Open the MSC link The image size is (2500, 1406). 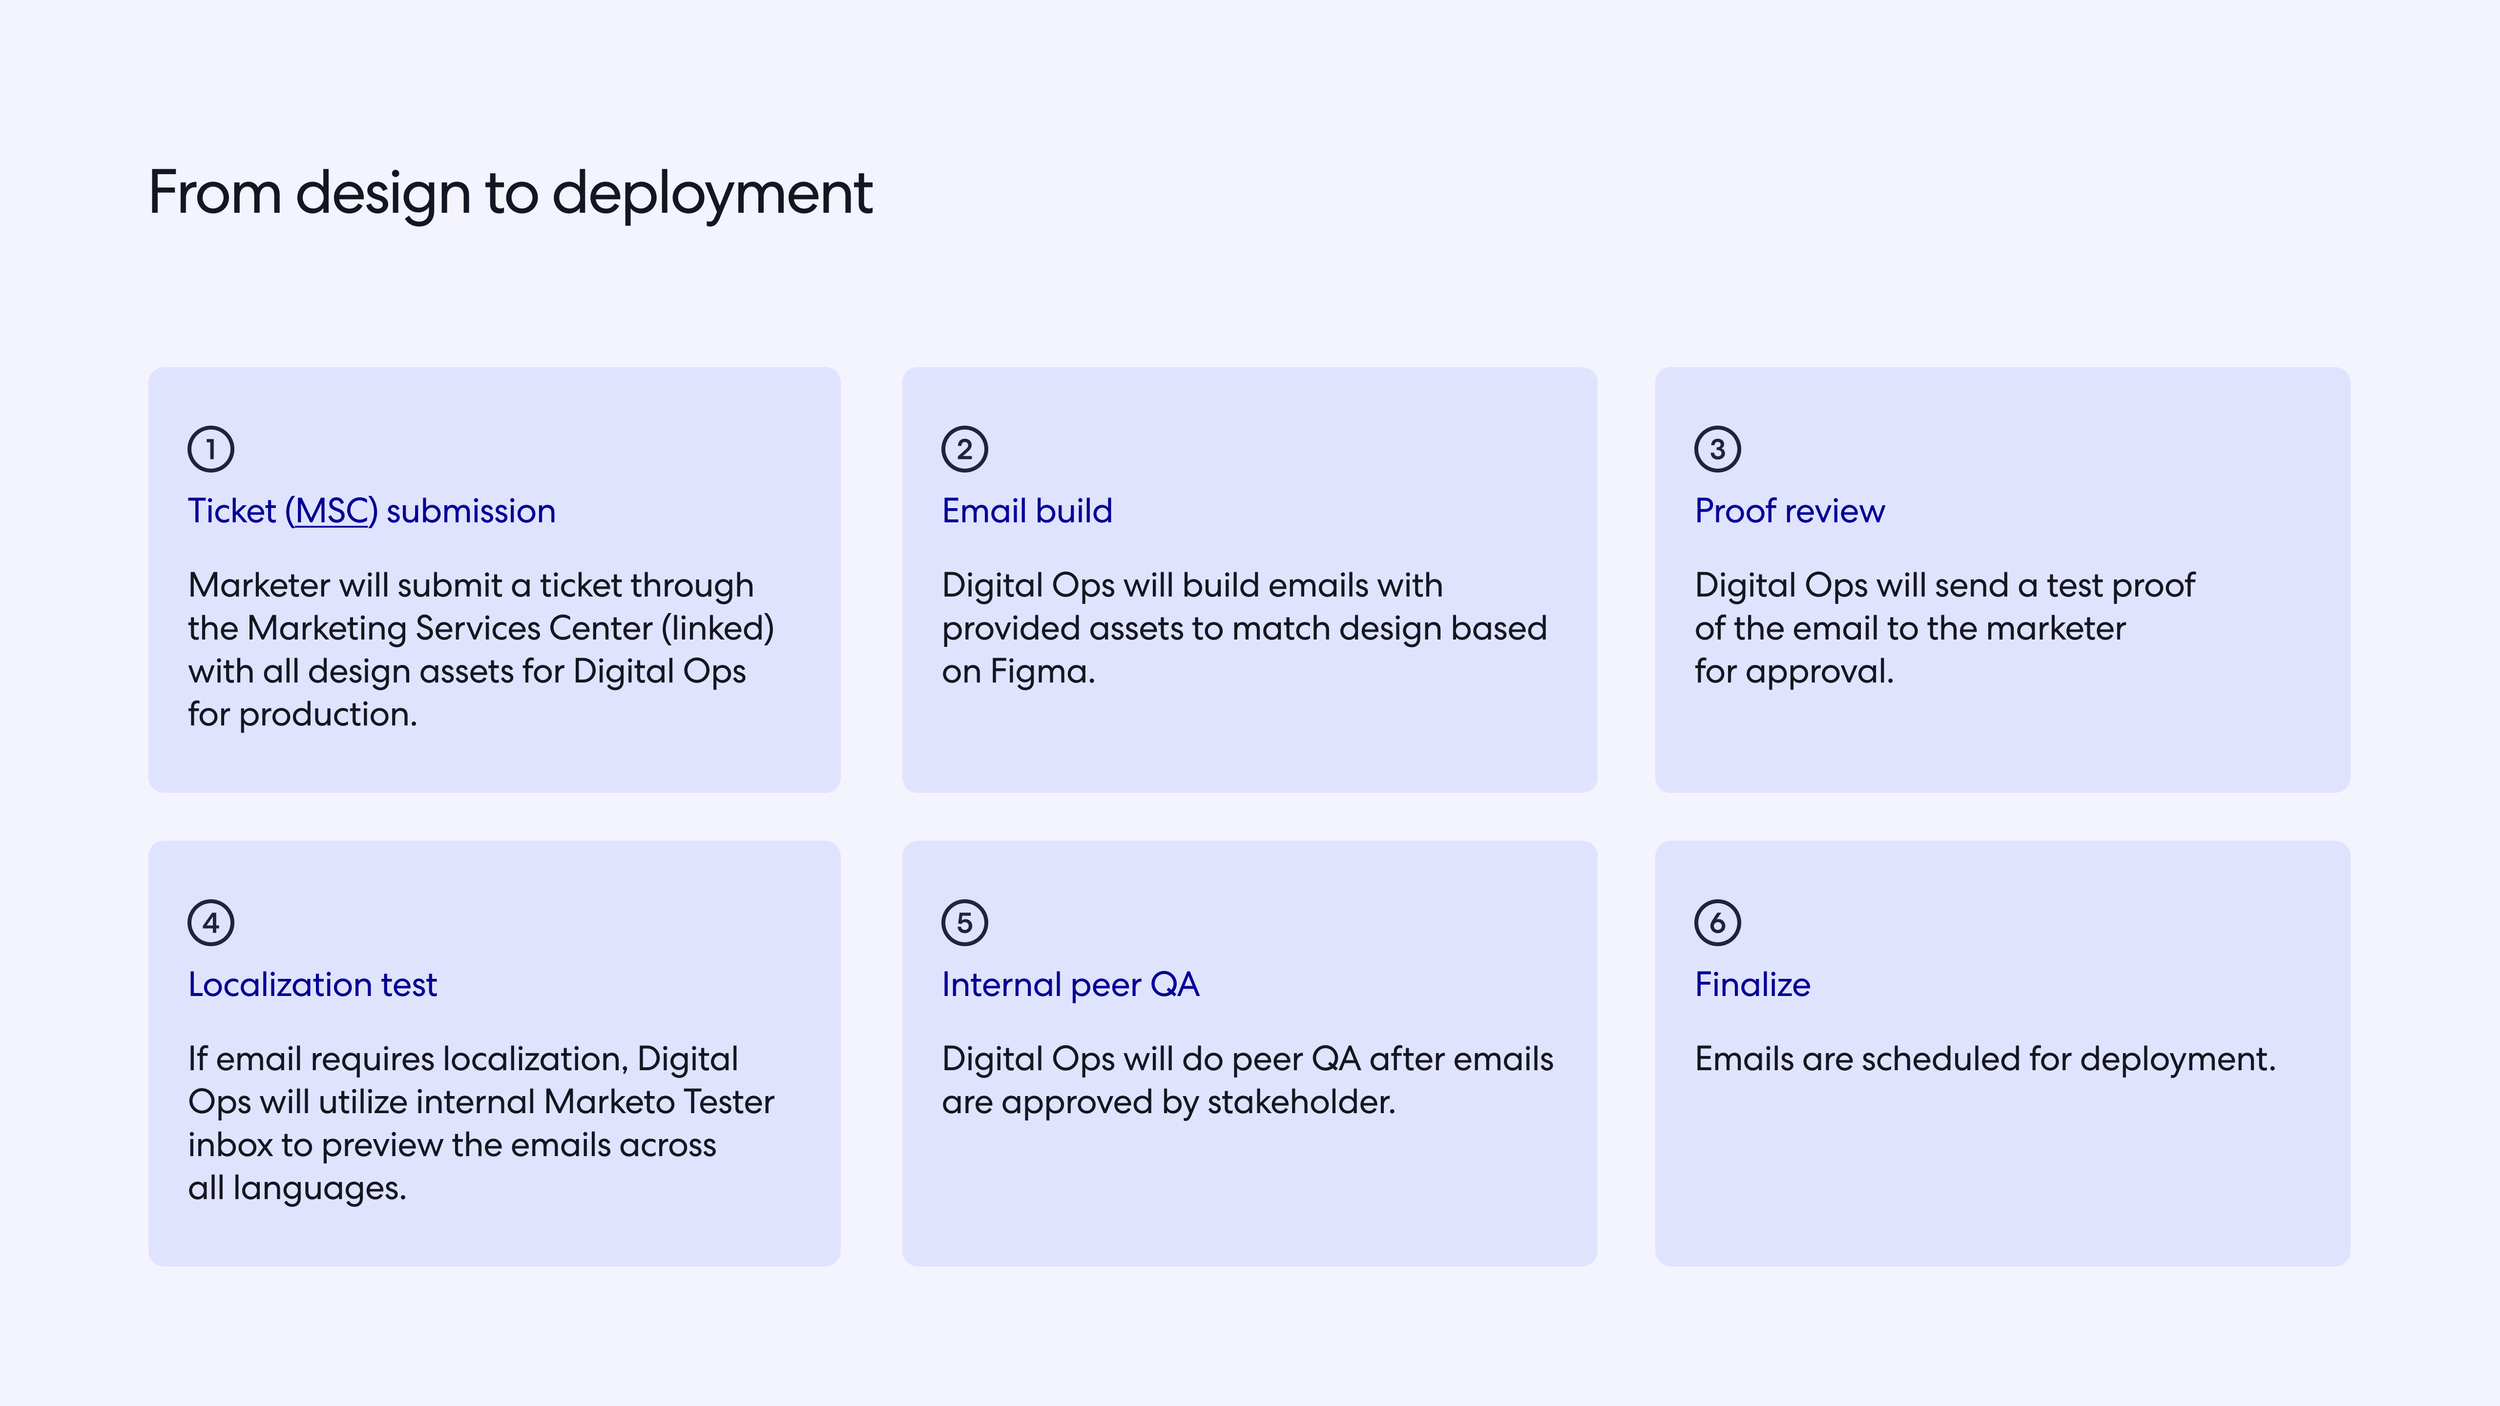click(332, 510)
